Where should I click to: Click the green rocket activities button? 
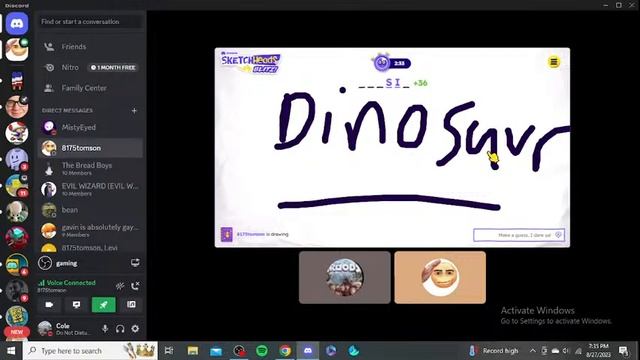[x=104, y=304]
